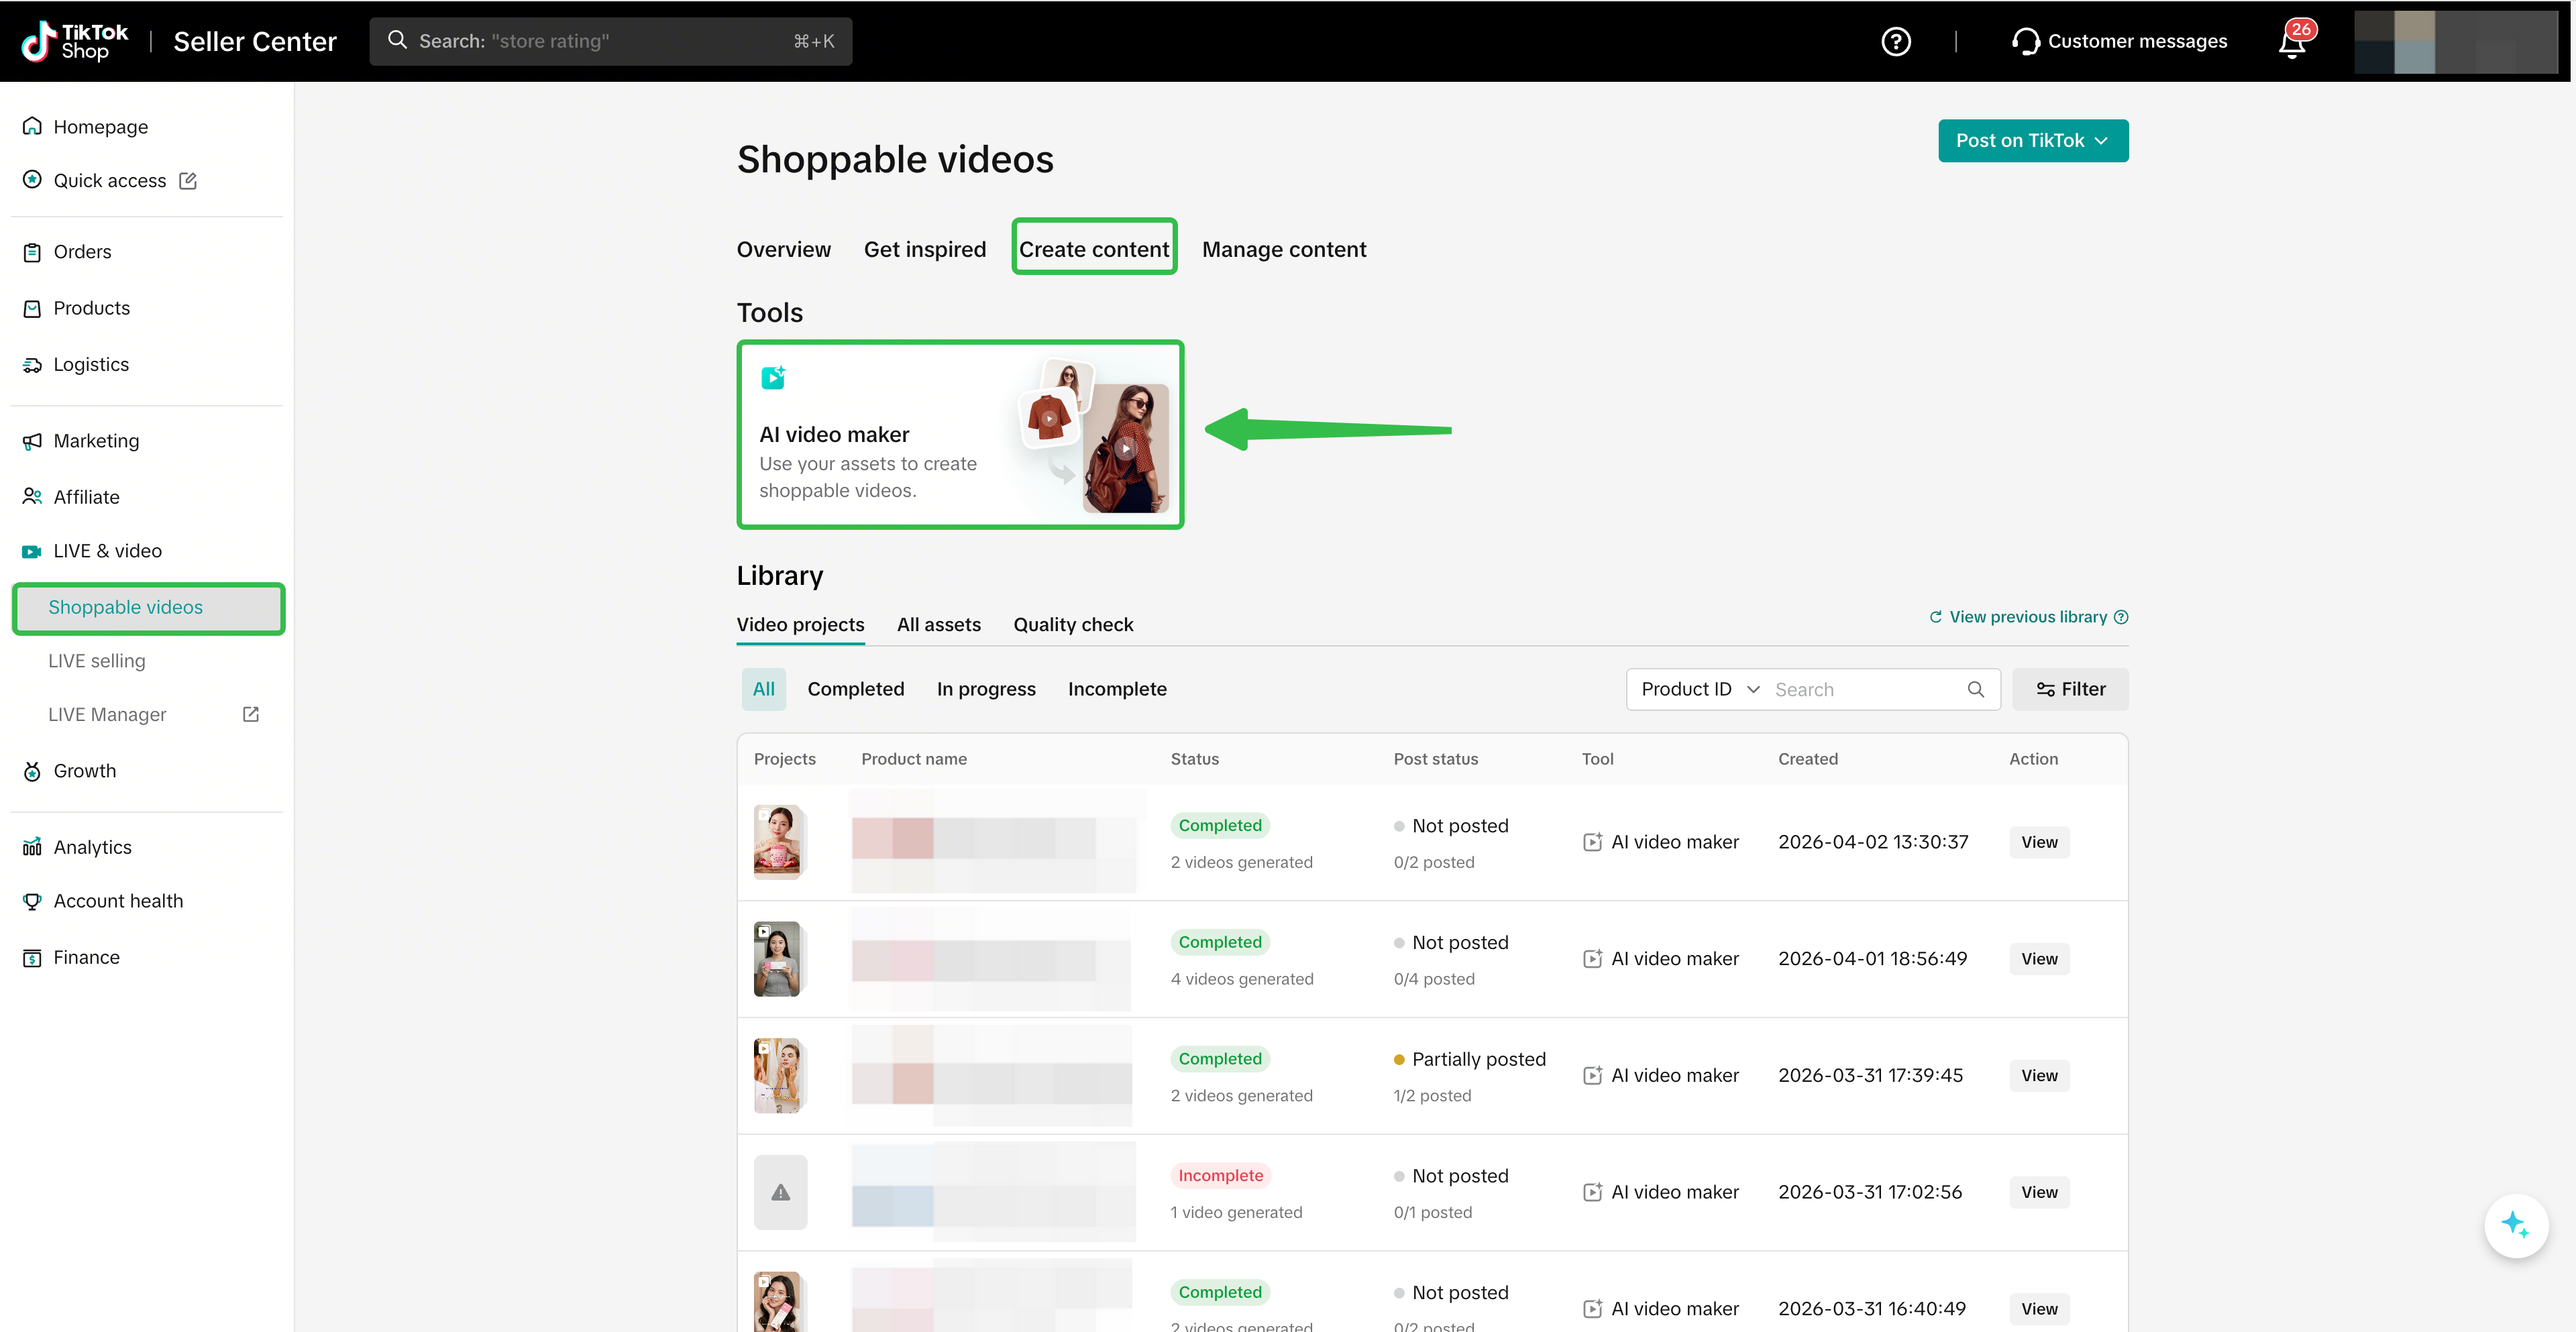Navigate to Marketing in the sidebar
The height and width of the screenshot is (1332, 2576).
point(96,441)
